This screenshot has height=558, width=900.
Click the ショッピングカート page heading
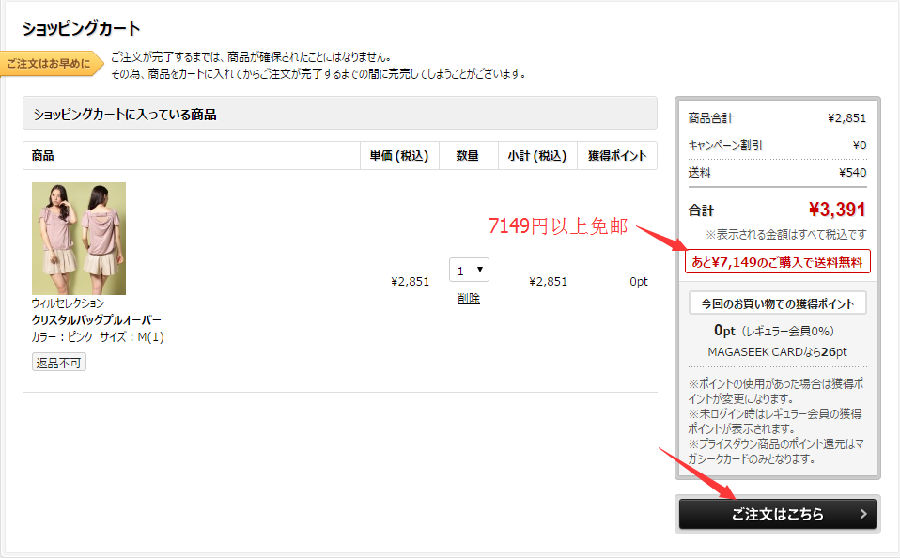click(81, 28)
